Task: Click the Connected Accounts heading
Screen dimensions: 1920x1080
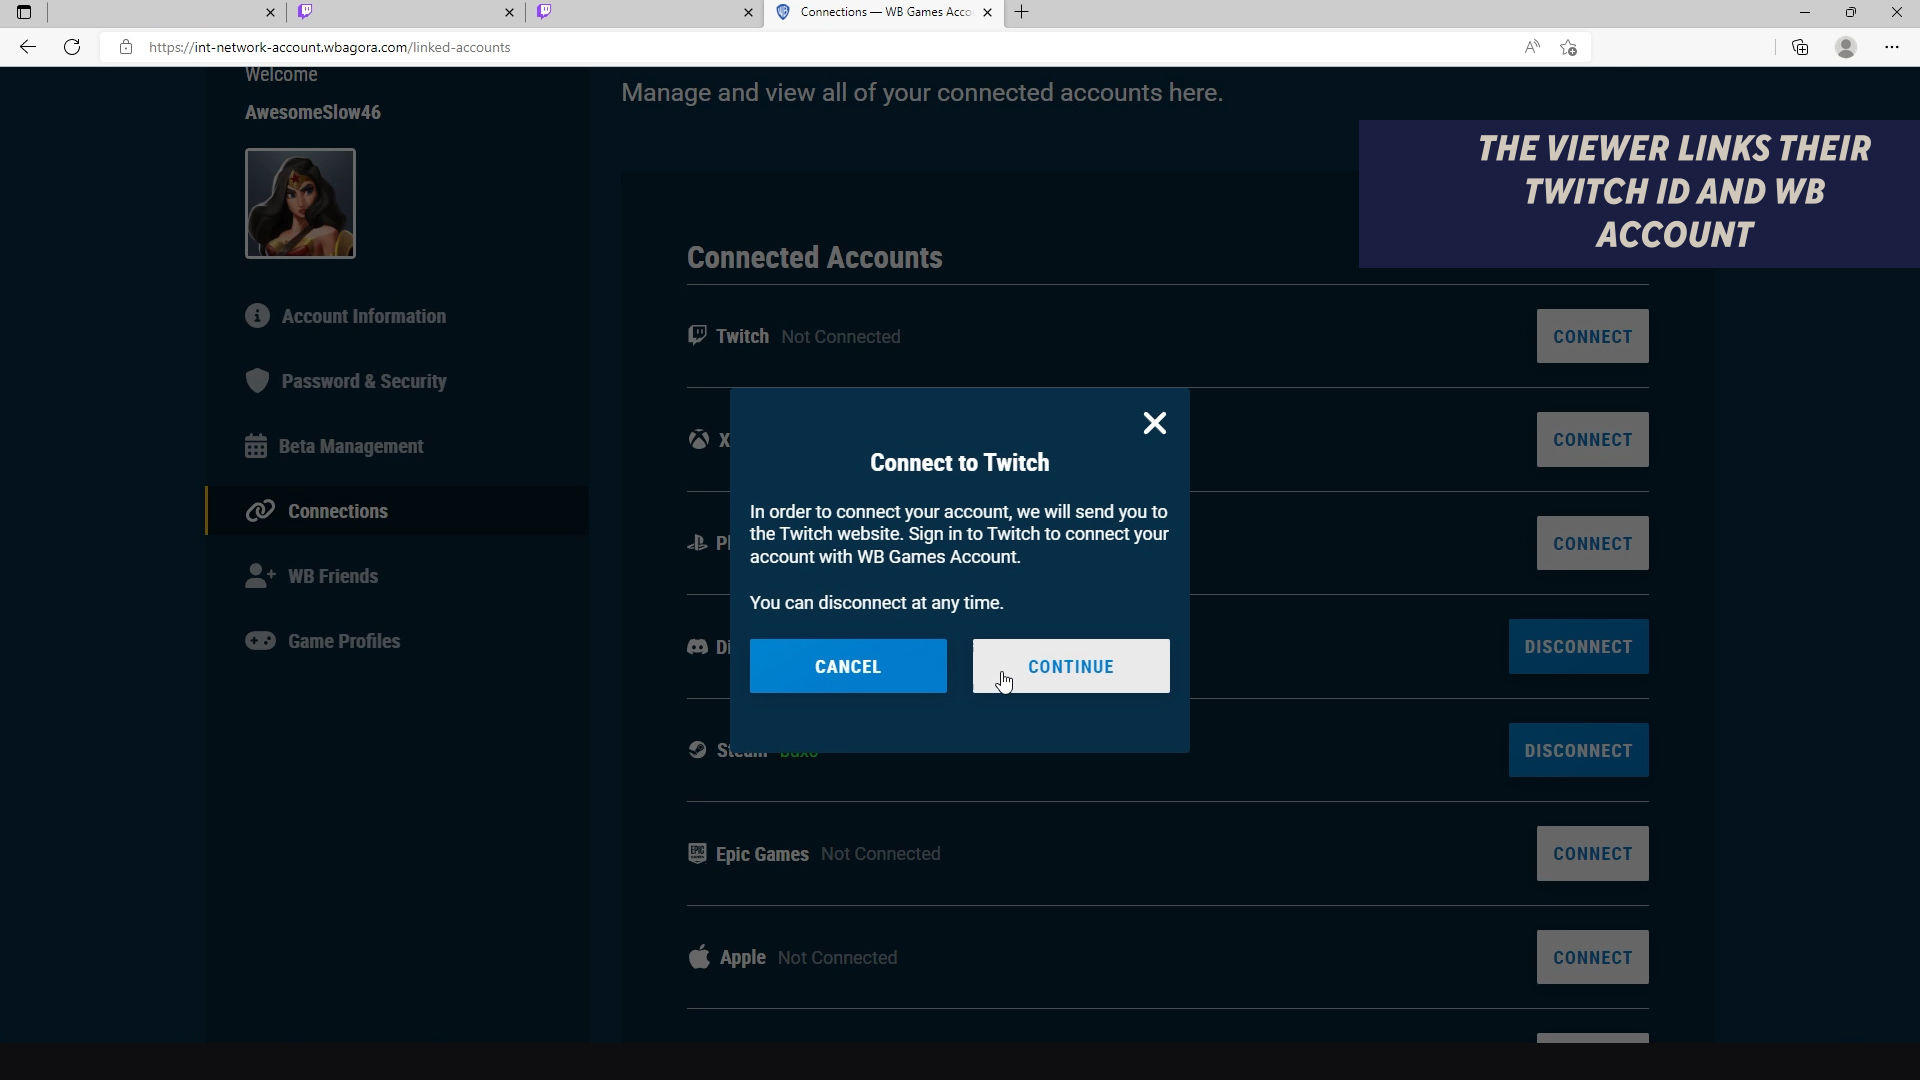Action: (815, 257)
